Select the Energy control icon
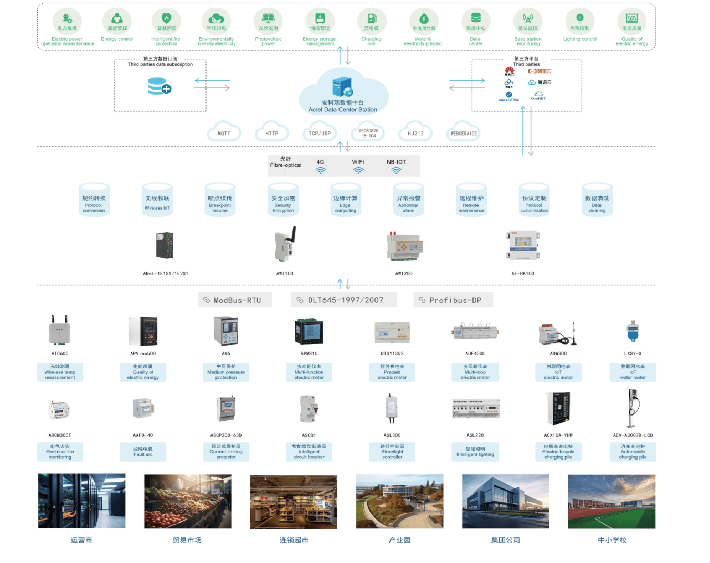The width and height of the screenshot is (710, 563). [117, 21]
